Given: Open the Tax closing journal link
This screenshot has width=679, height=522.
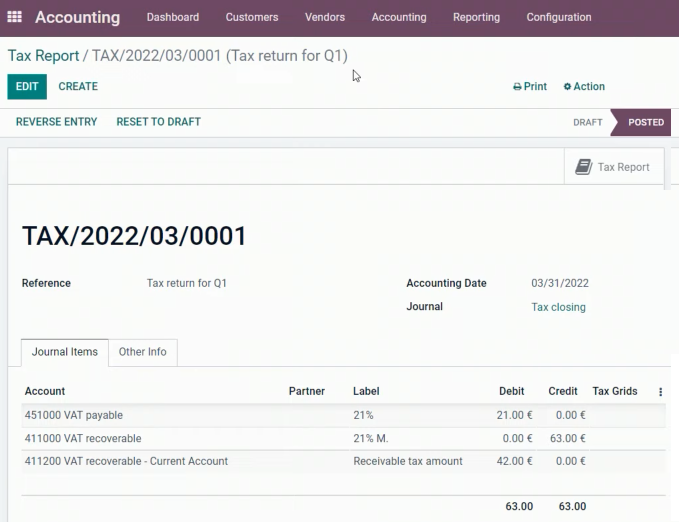Looking at the screenshot, I should coord(558,307).
